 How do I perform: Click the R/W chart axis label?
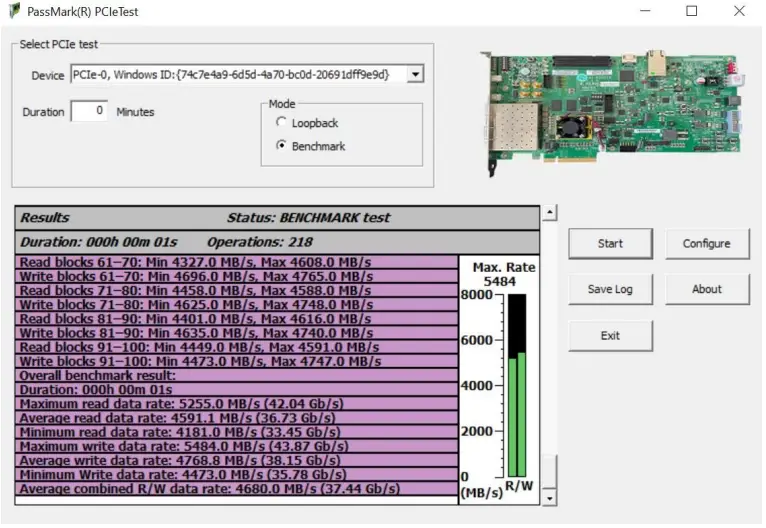pos(519,486)
